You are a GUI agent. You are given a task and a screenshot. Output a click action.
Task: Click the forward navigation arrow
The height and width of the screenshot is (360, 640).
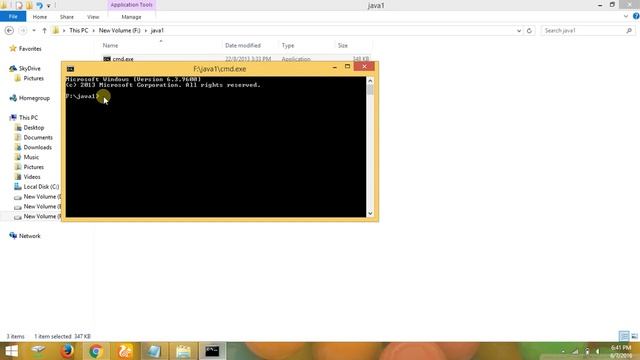click(x=23, y=31)
